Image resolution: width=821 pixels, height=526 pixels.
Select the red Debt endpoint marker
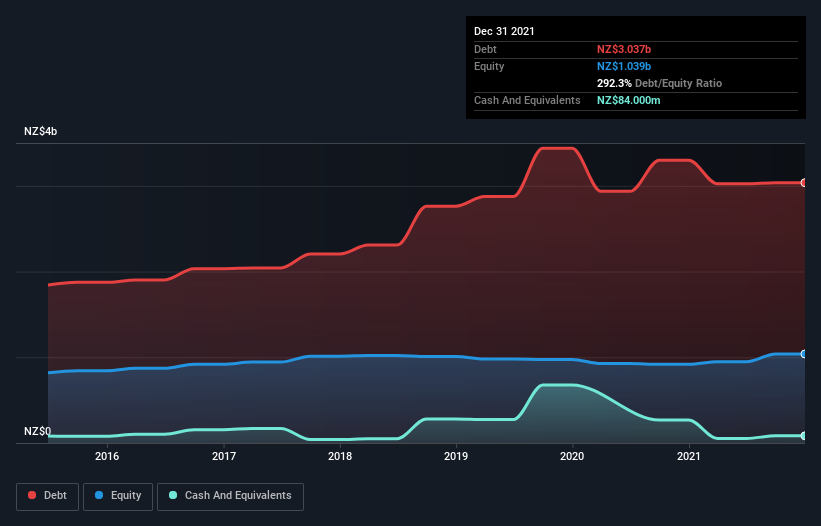point(804,183)
